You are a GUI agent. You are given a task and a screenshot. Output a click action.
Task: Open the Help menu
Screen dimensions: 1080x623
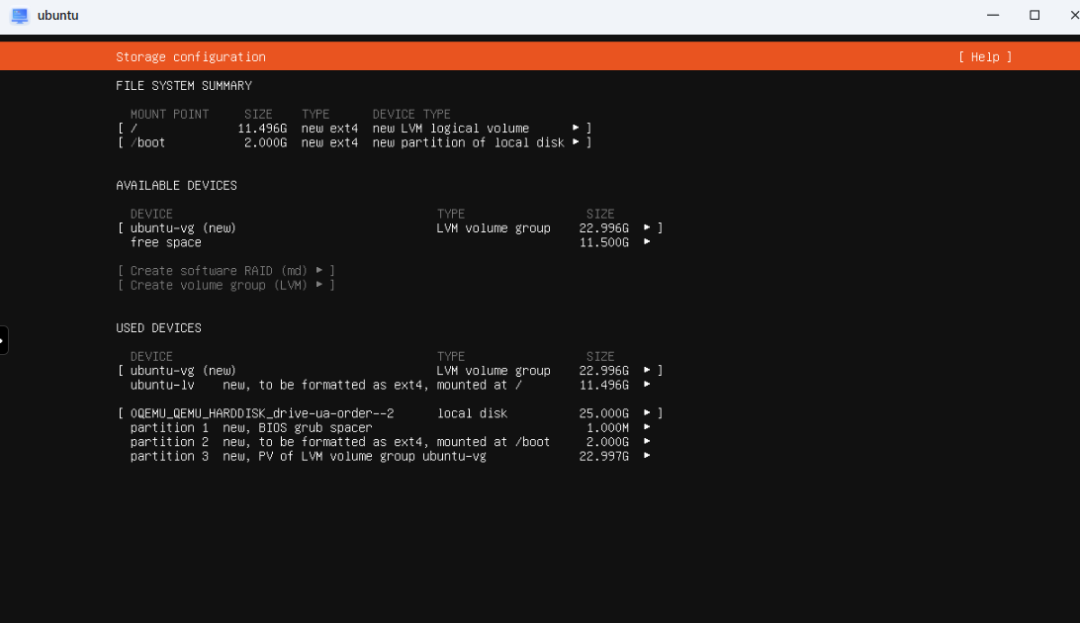(x=985, y=57)
